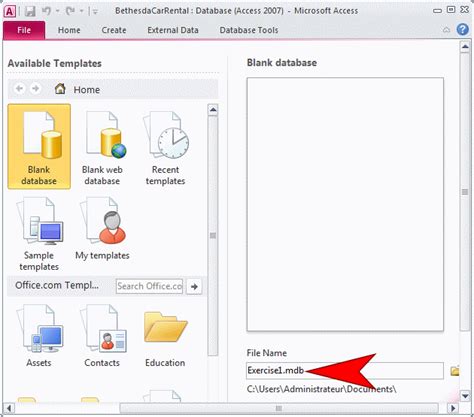Viewport: 474px width, 417px height.
Task: Minimize the ribbon with the caret icon
Action: pyautogui.click(x=446, y=30)
